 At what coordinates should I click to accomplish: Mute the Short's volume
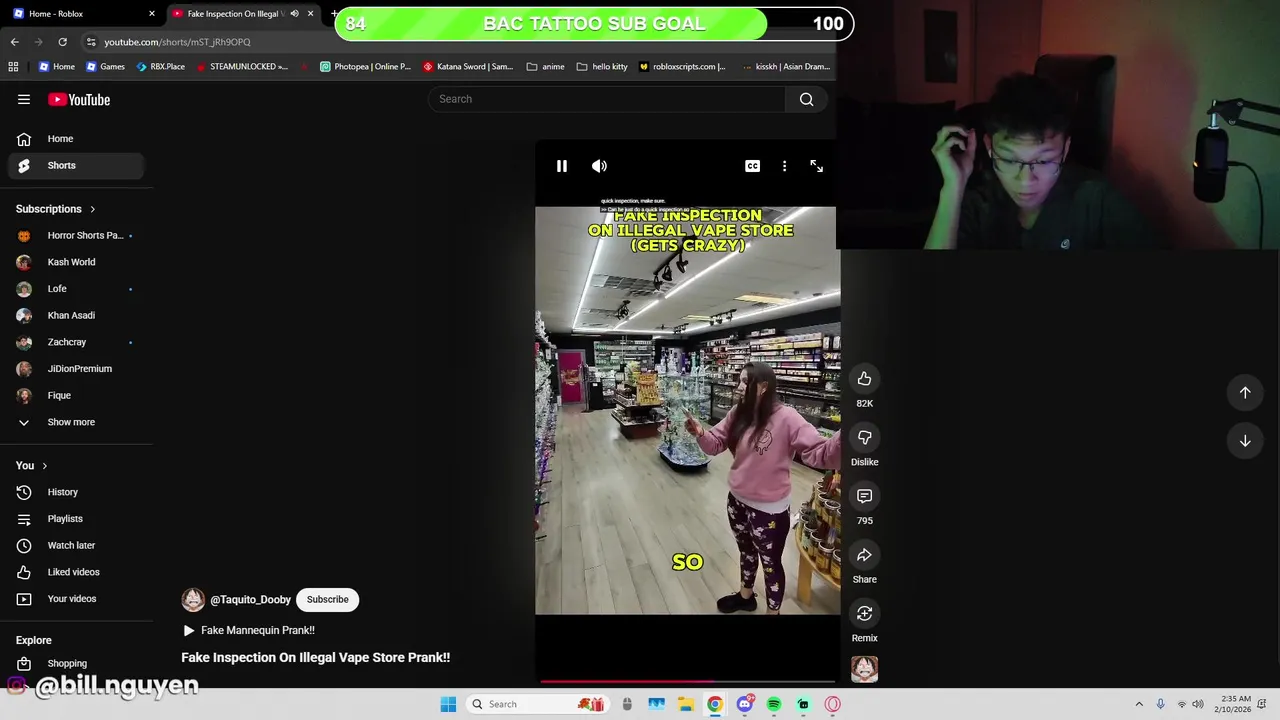(x=599, y=166)
